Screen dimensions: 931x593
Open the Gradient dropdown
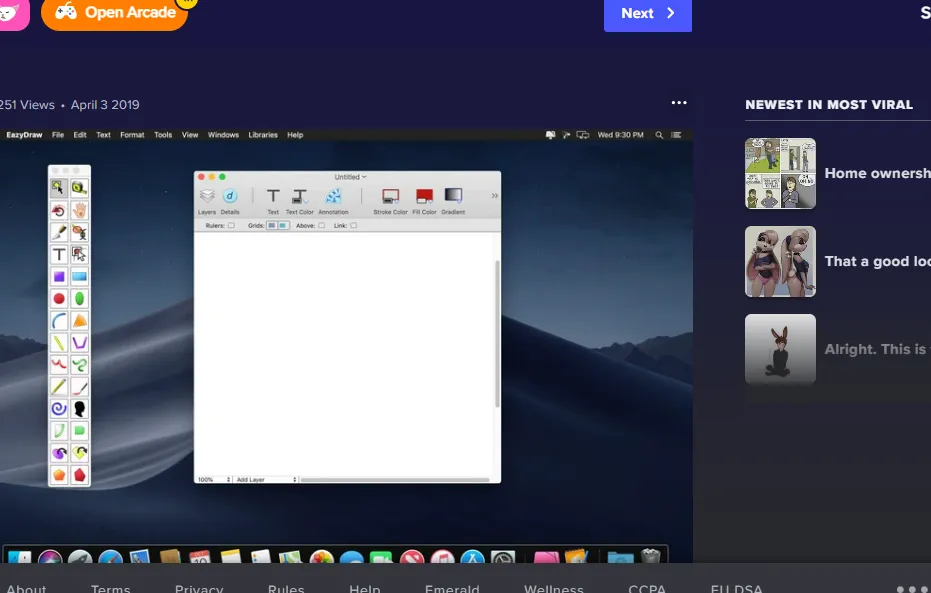(453, 201)
